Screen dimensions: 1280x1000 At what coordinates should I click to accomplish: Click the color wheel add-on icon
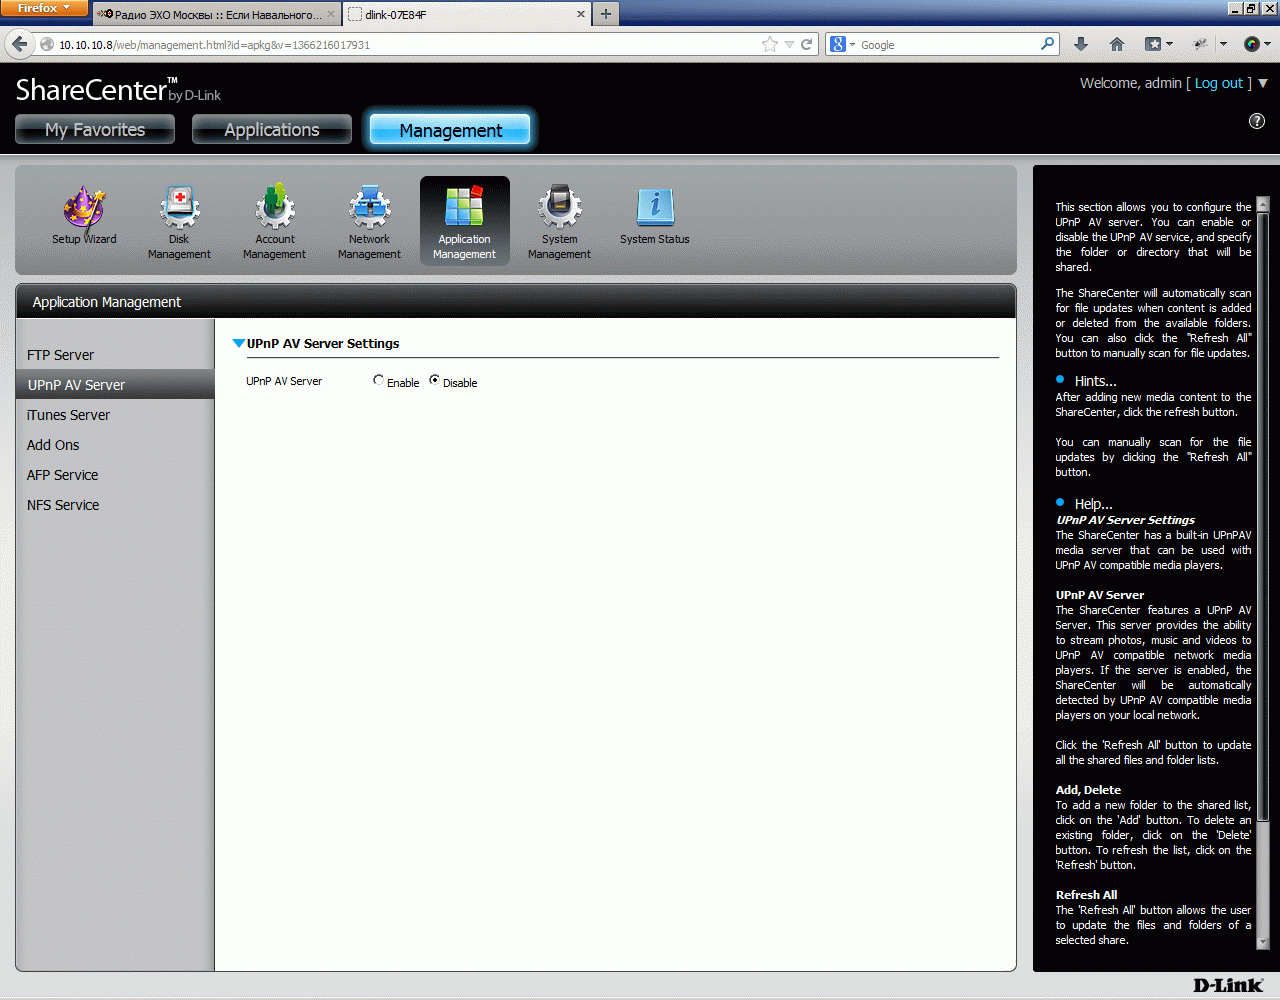(1251, 44)
